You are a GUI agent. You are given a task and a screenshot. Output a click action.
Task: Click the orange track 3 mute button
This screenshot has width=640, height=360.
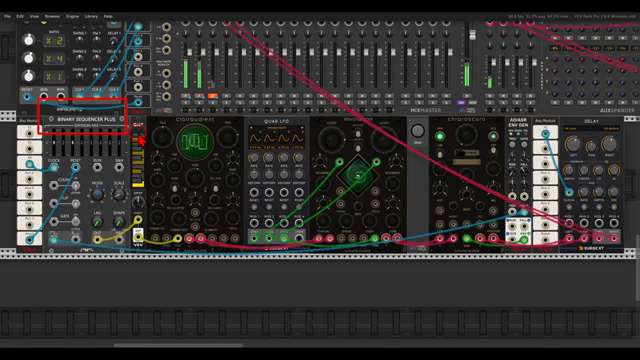(213, 96)
